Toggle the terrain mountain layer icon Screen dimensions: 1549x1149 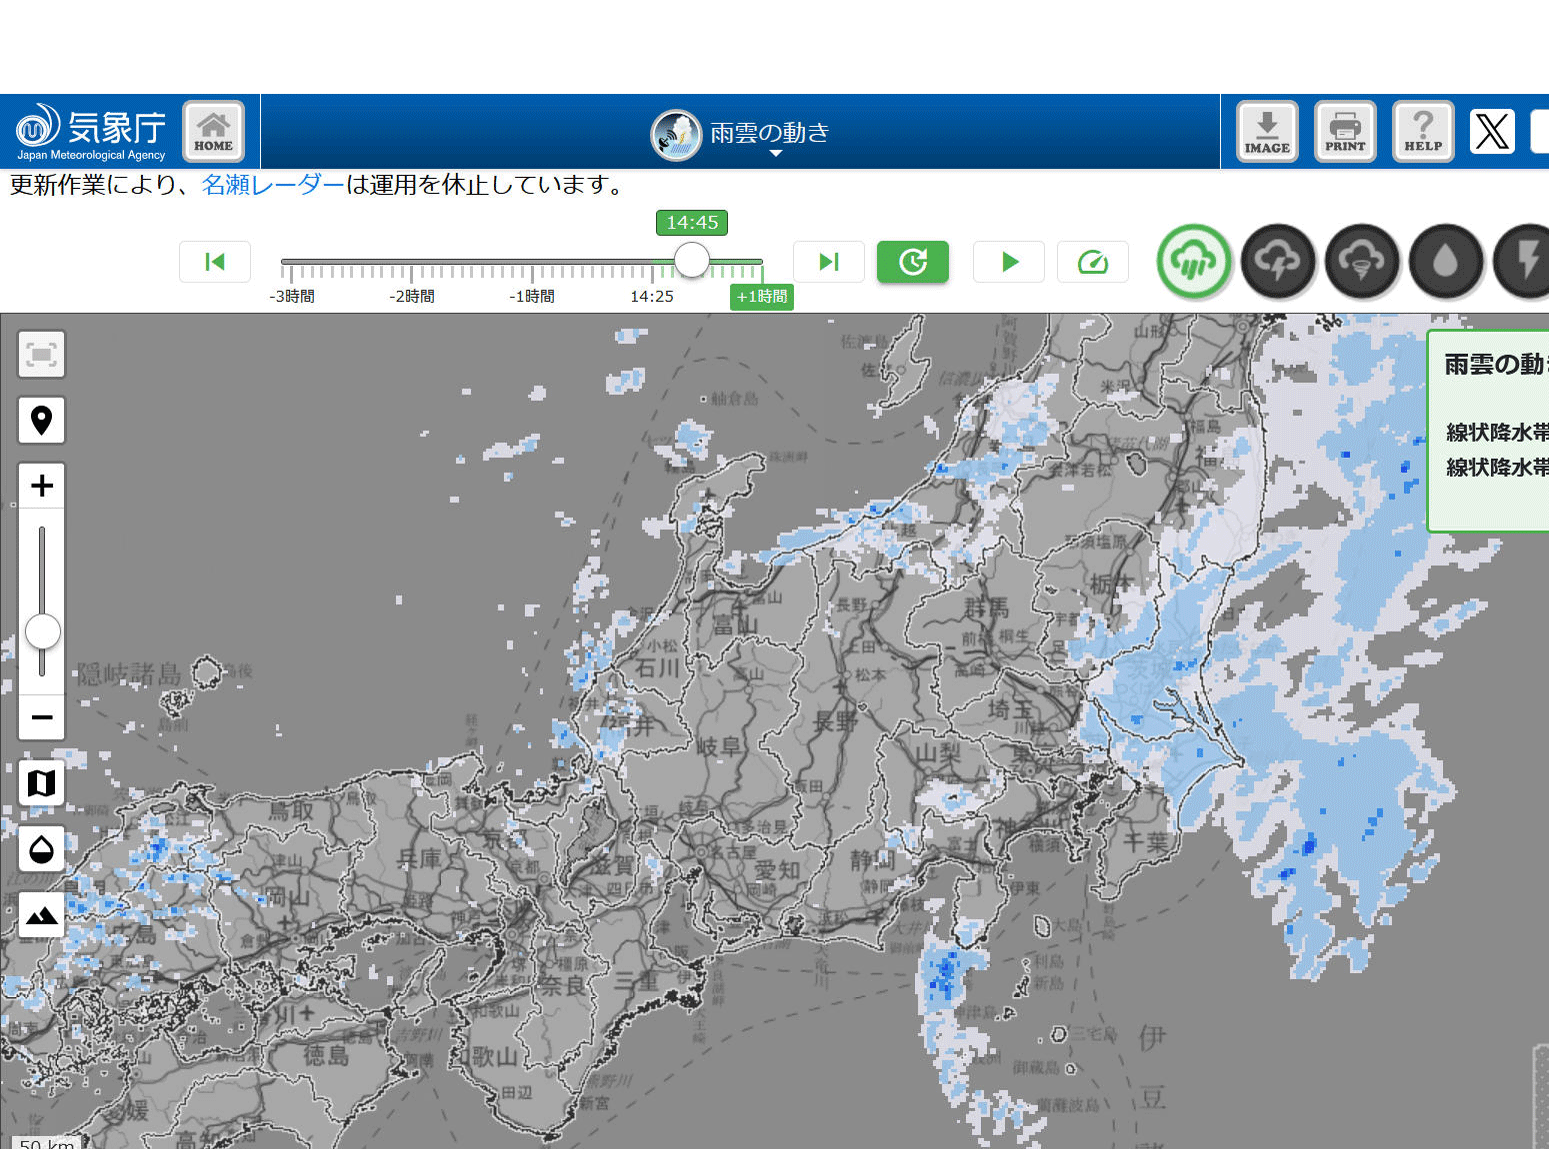click(x=41, y=914)
